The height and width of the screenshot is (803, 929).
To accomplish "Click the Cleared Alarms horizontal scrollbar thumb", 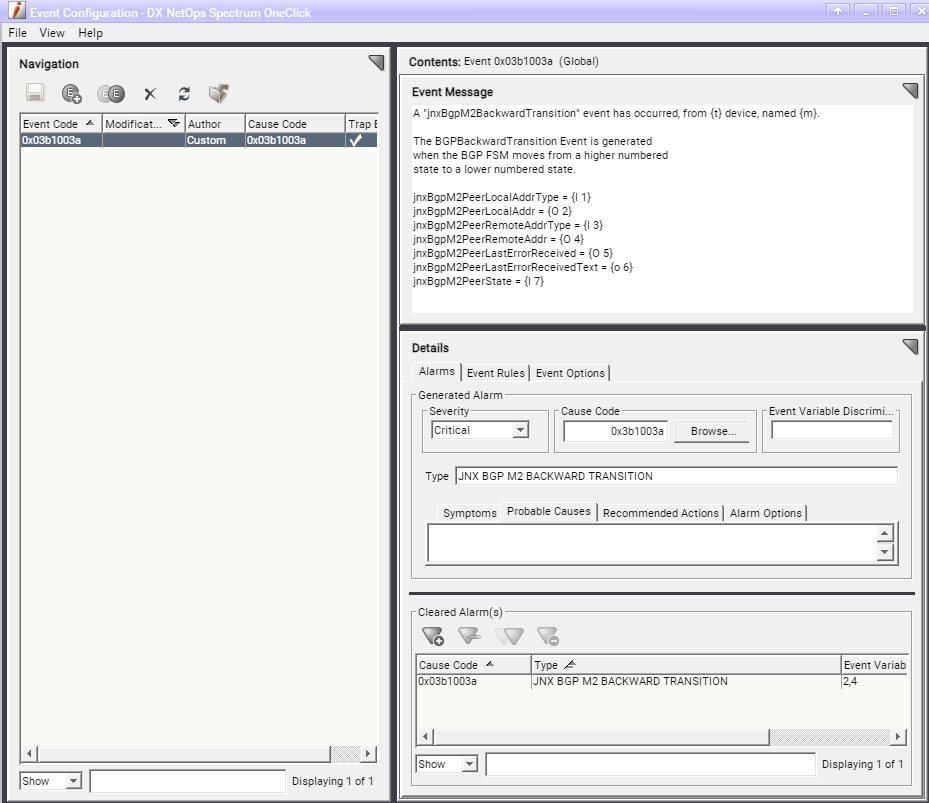I will (601, 737).
